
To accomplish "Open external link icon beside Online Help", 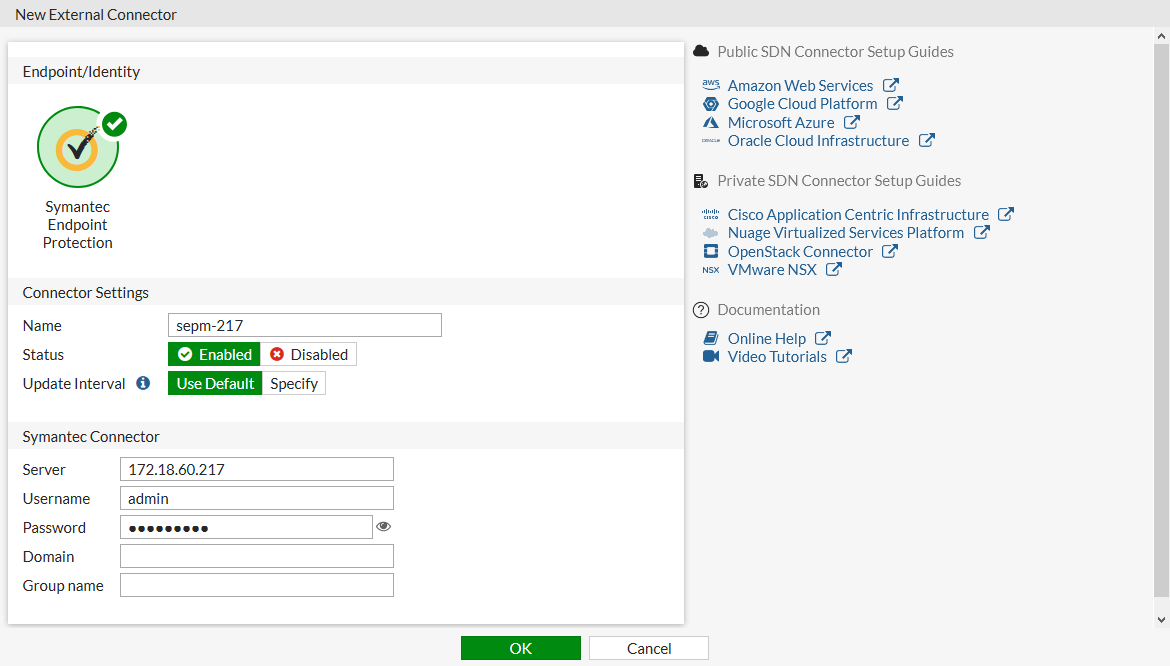I will (x=823, y=338).
